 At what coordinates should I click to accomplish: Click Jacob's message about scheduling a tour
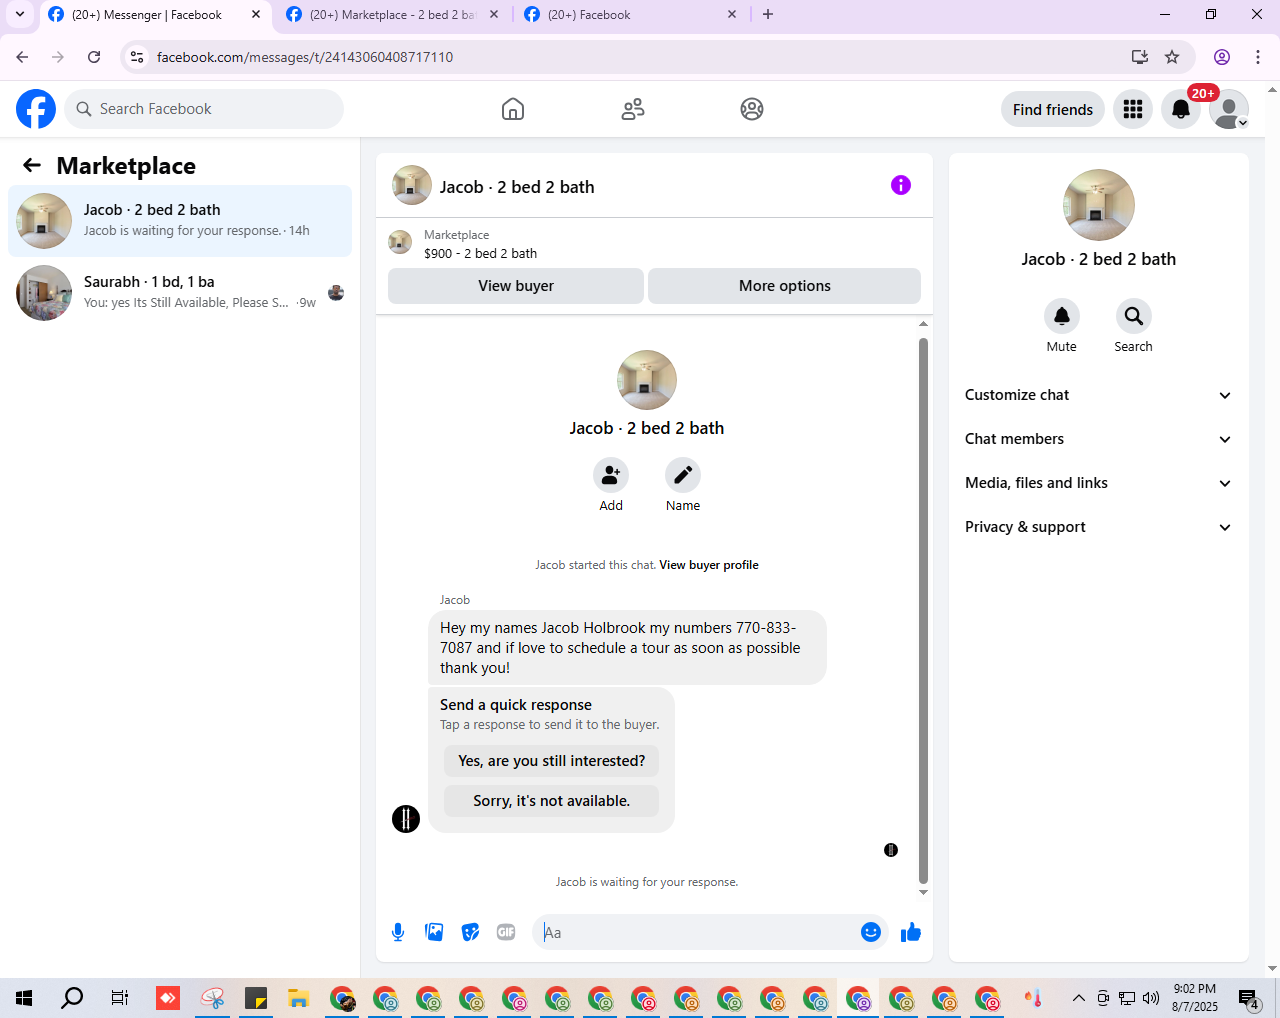click(627, 648)
